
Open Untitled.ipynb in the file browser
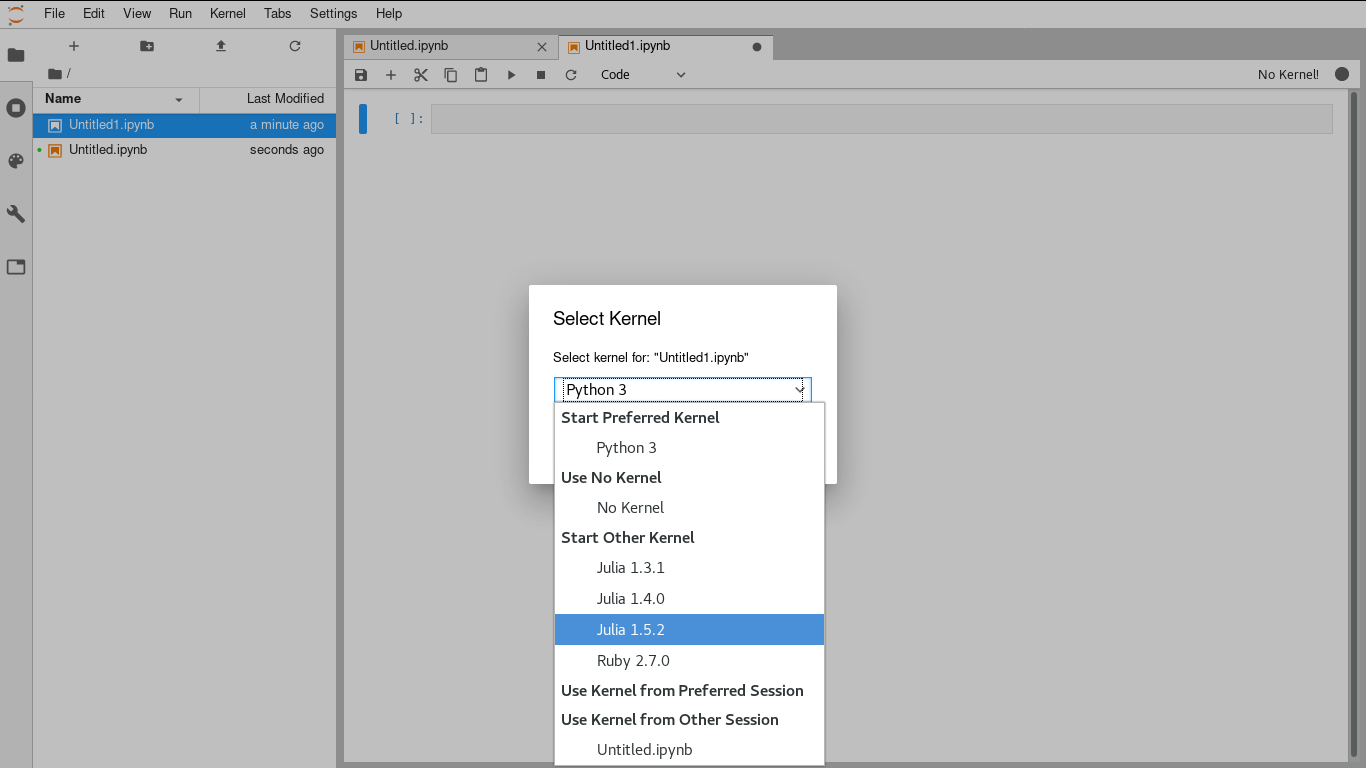(x=108, y=149)
